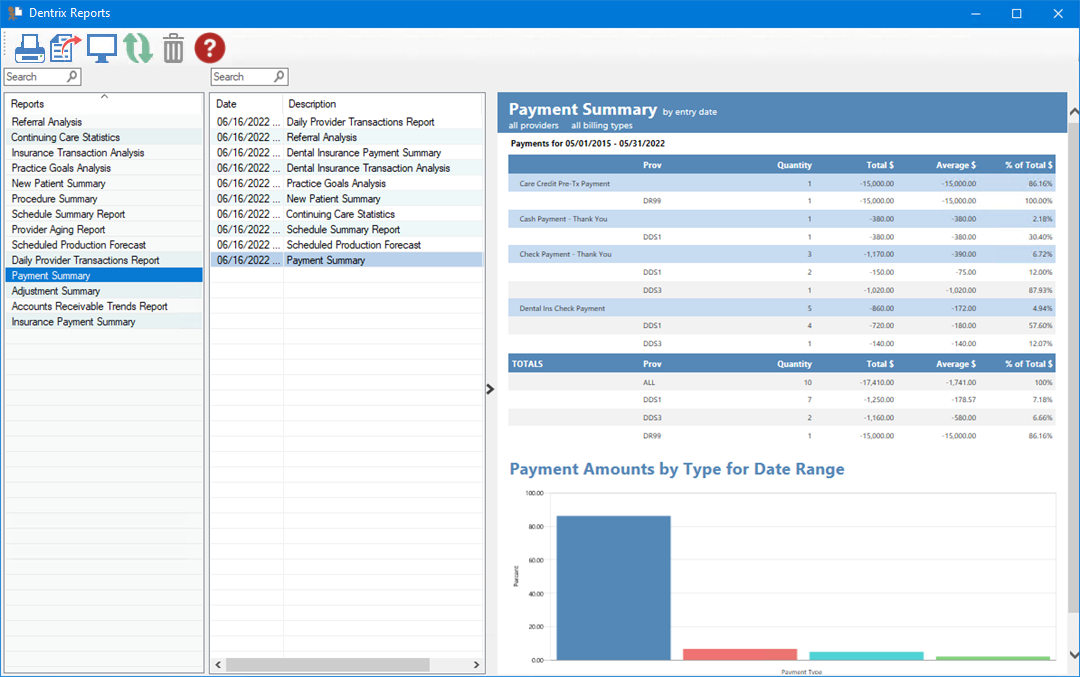Click the Reports column header sort arrow
1080x677 pixels.
(x=104, y=96)
